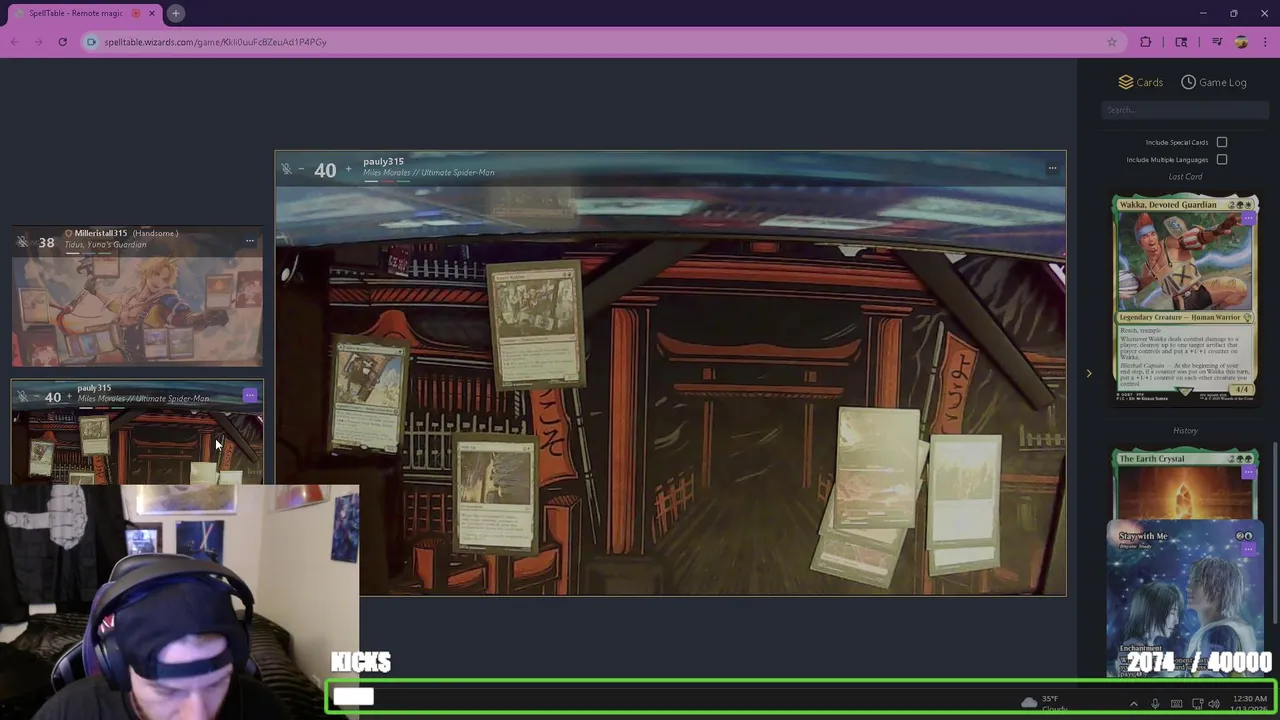The image size is (1280, 720).
Task: Open a new browser tab
Action: pos(175,13)
